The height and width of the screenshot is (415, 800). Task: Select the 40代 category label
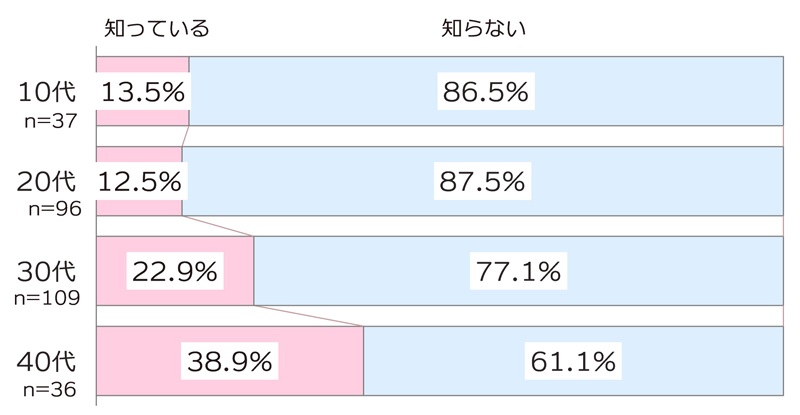(x=48, y=360)
